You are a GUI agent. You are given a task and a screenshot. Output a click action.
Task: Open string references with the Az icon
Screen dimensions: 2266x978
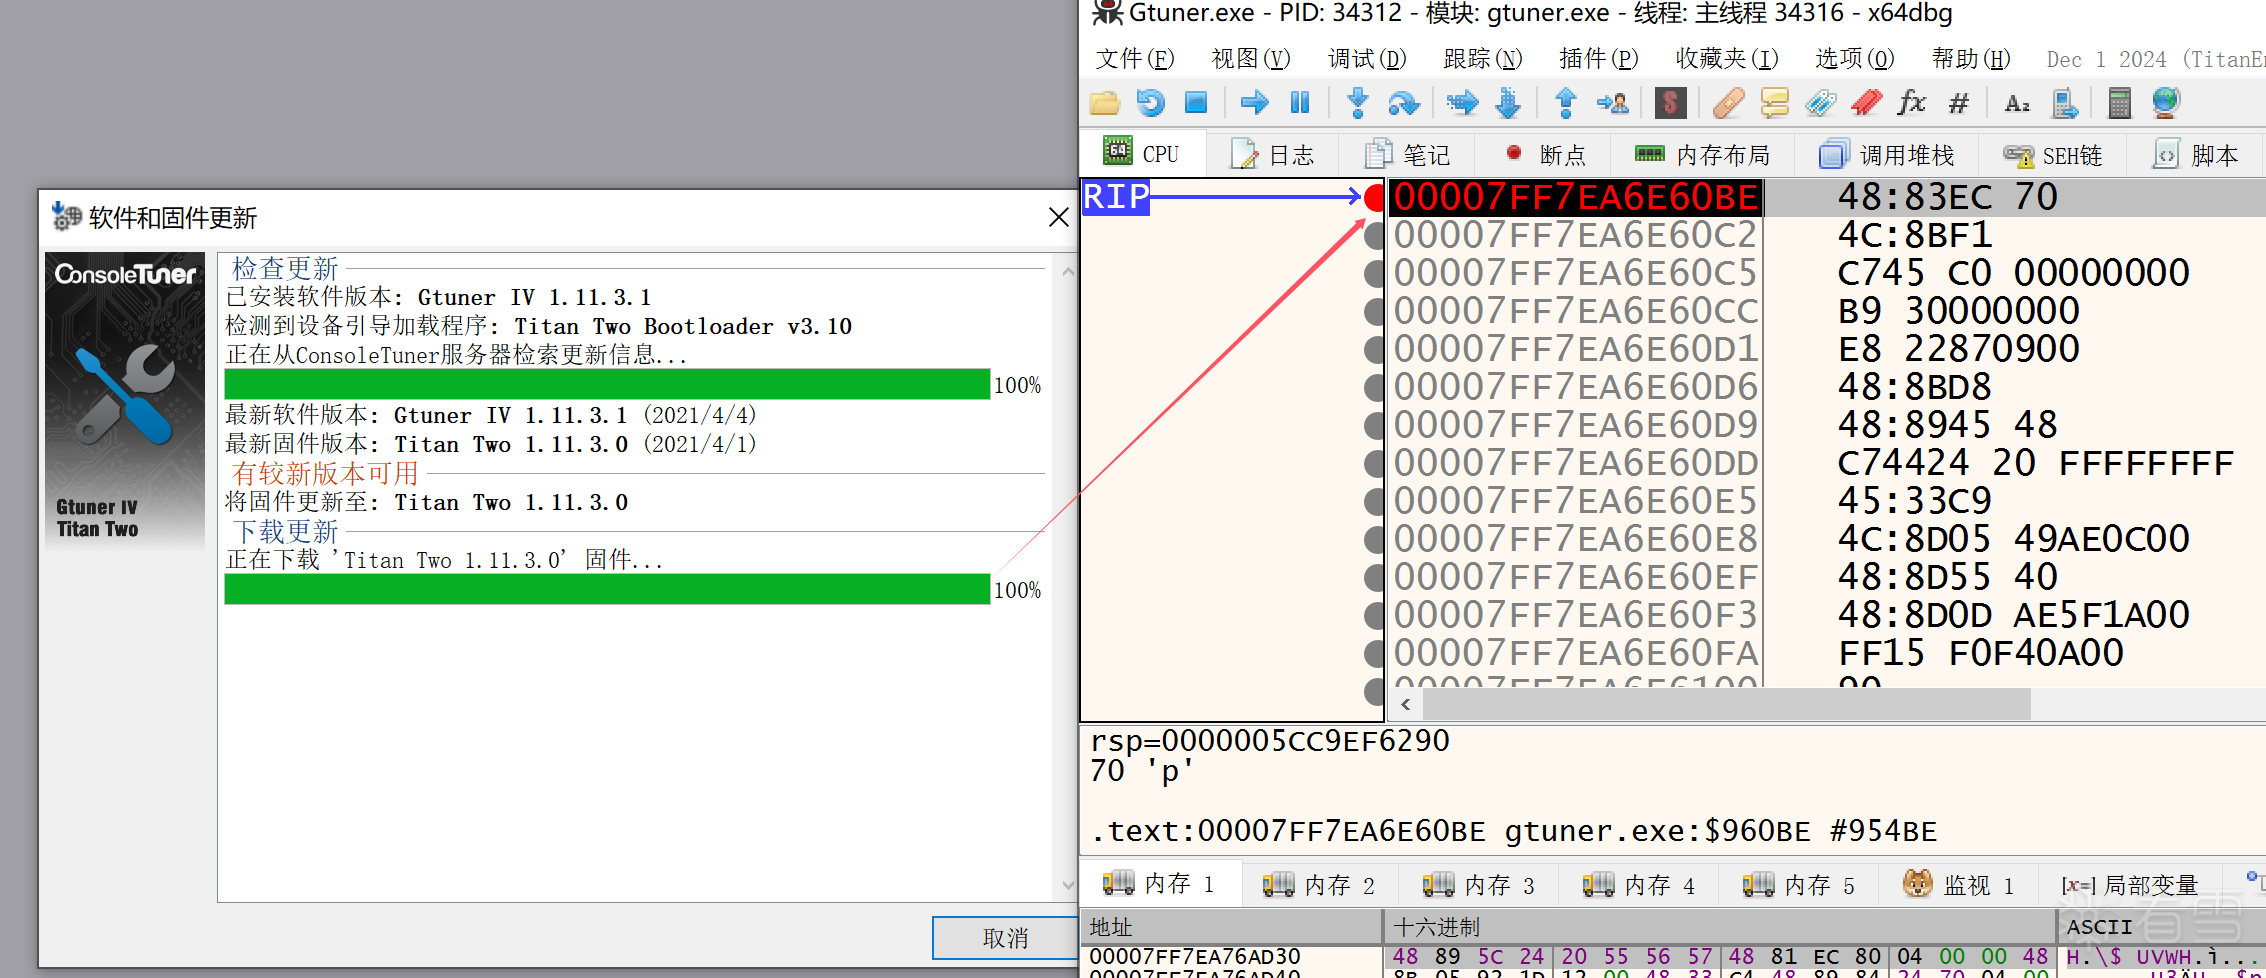2017,102
